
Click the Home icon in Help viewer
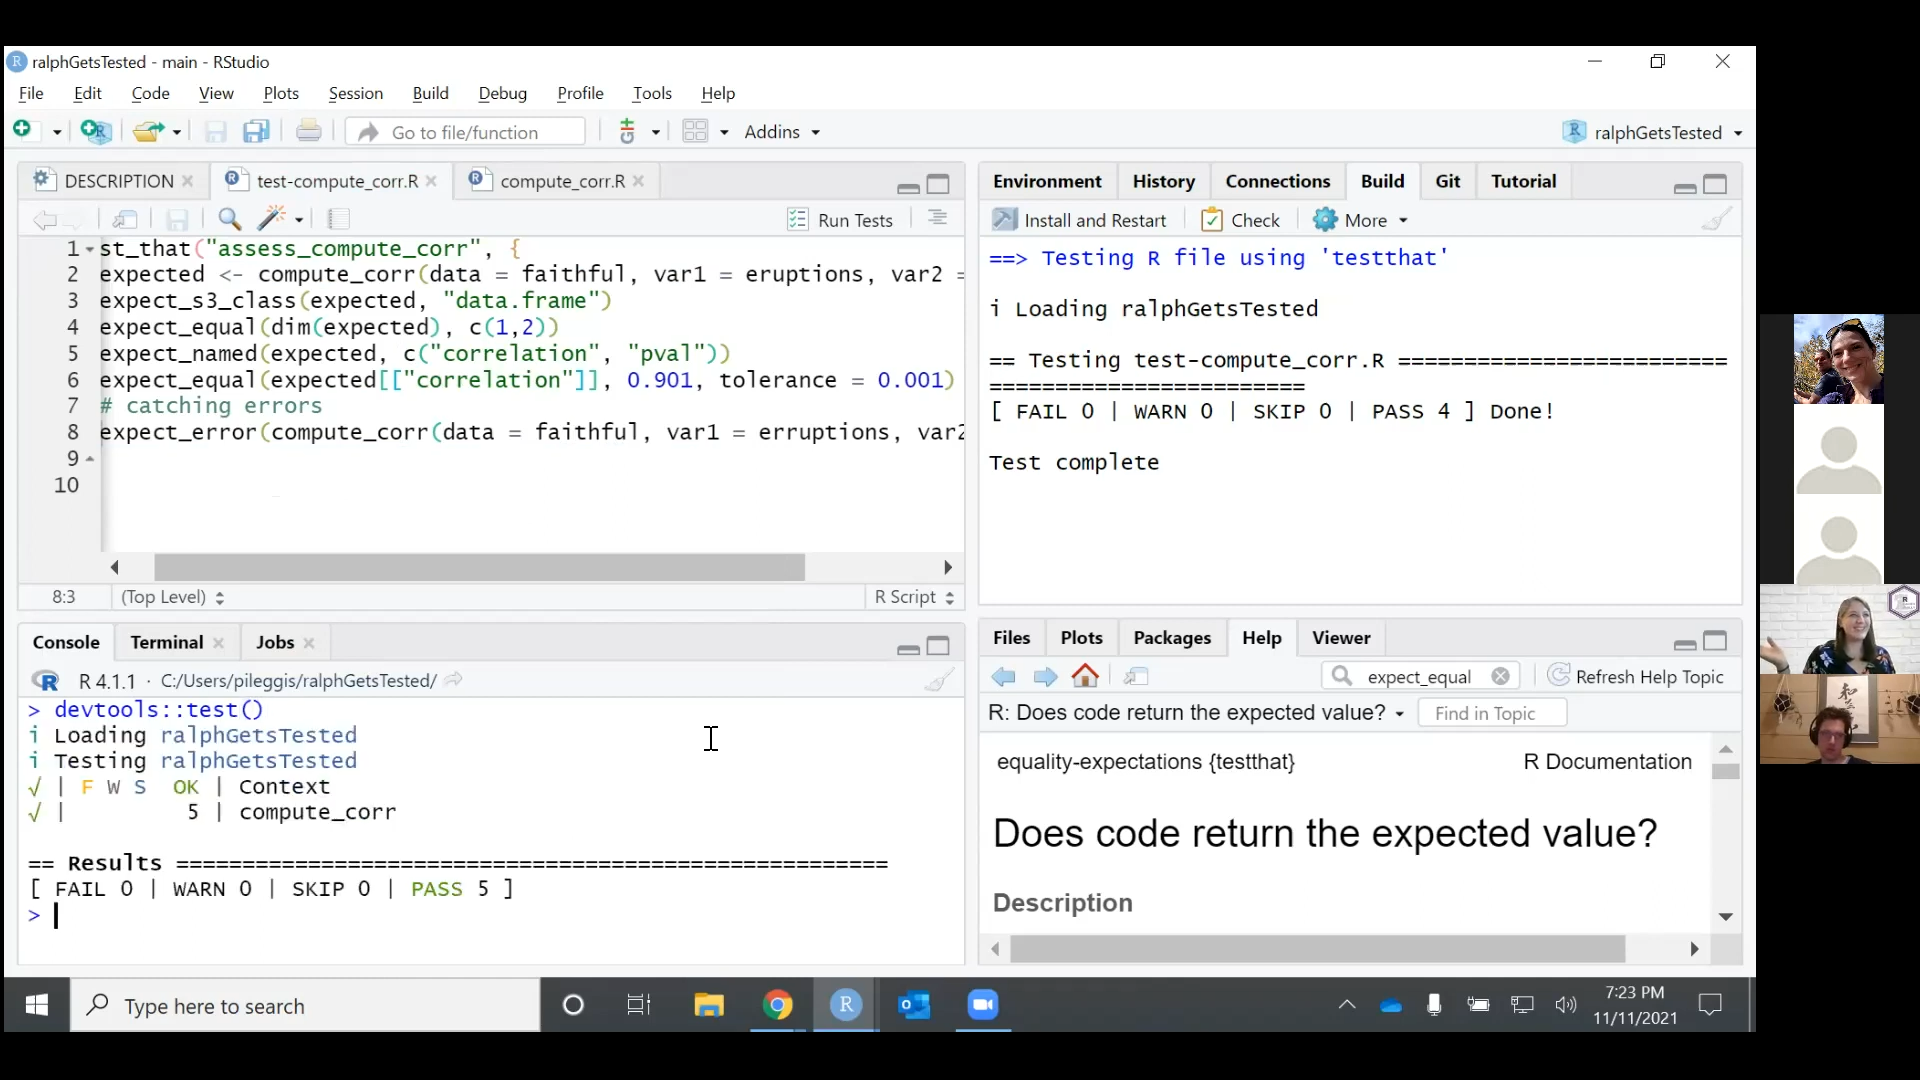1085,676
